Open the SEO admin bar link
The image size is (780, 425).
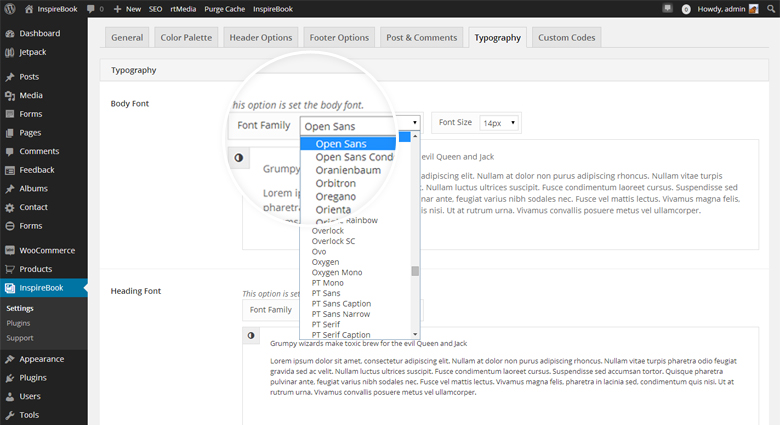click(x=155, y=9)
